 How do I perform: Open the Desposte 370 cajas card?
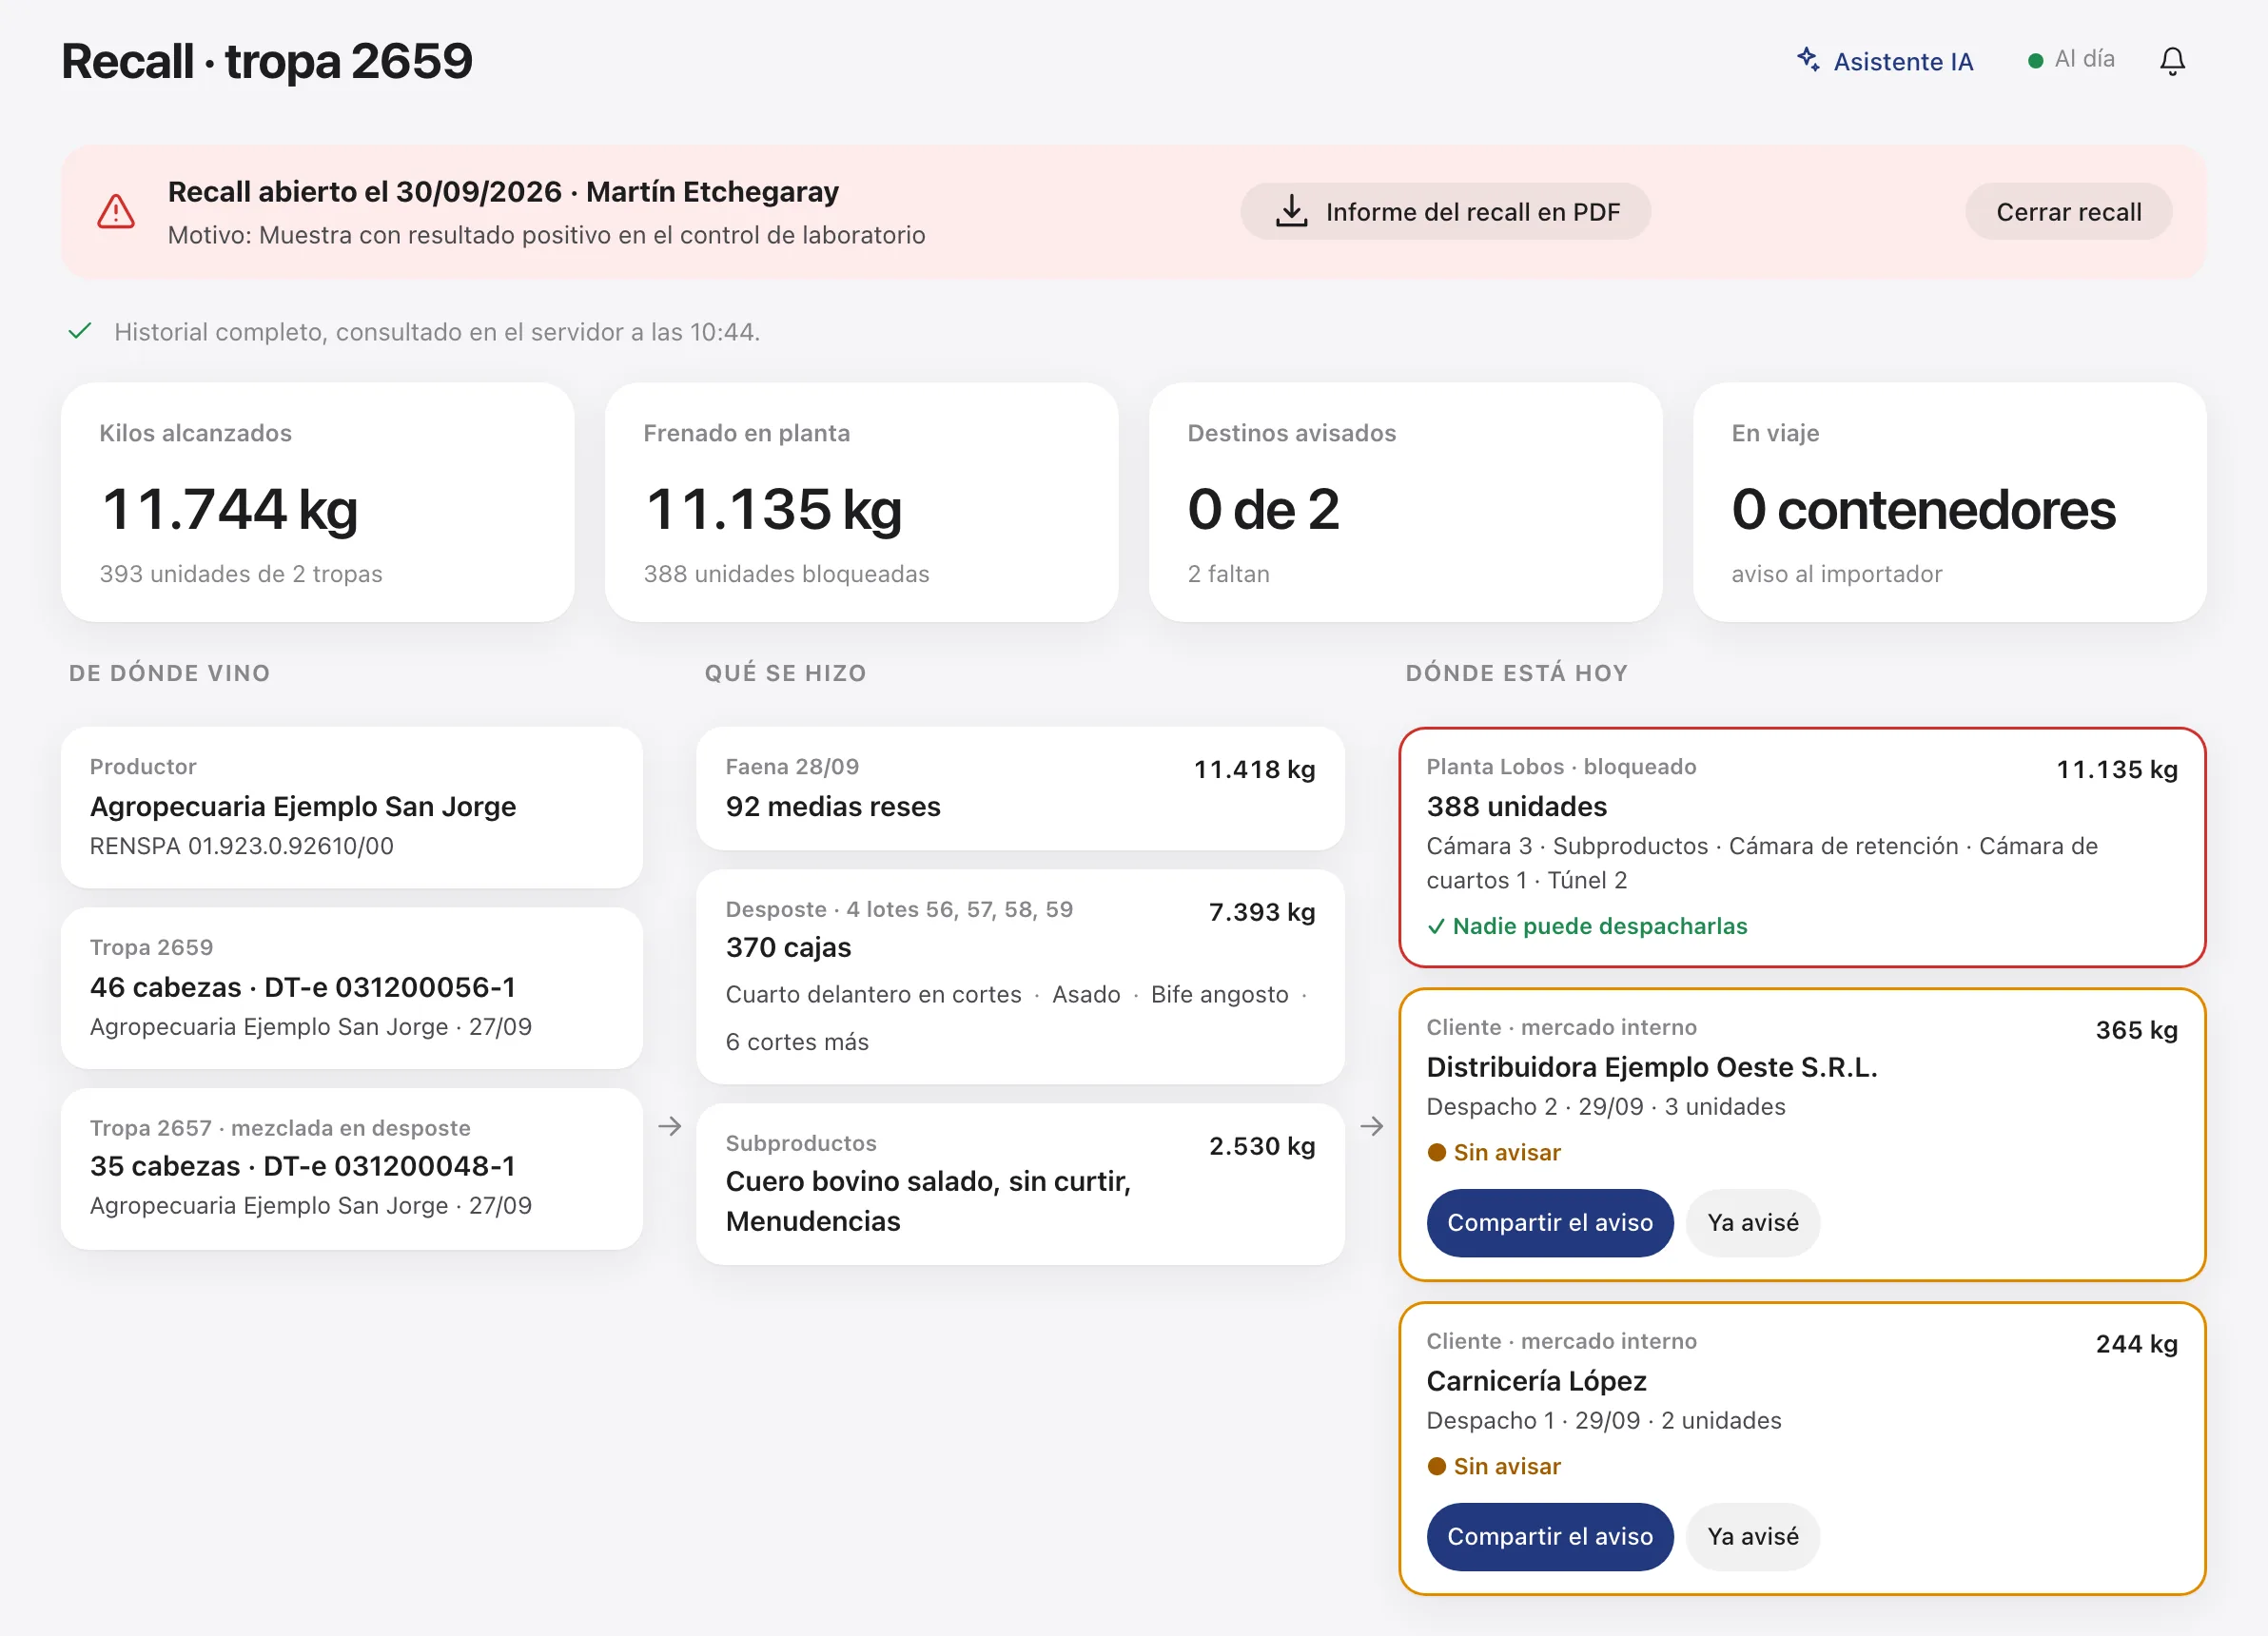coord(1020,976)
